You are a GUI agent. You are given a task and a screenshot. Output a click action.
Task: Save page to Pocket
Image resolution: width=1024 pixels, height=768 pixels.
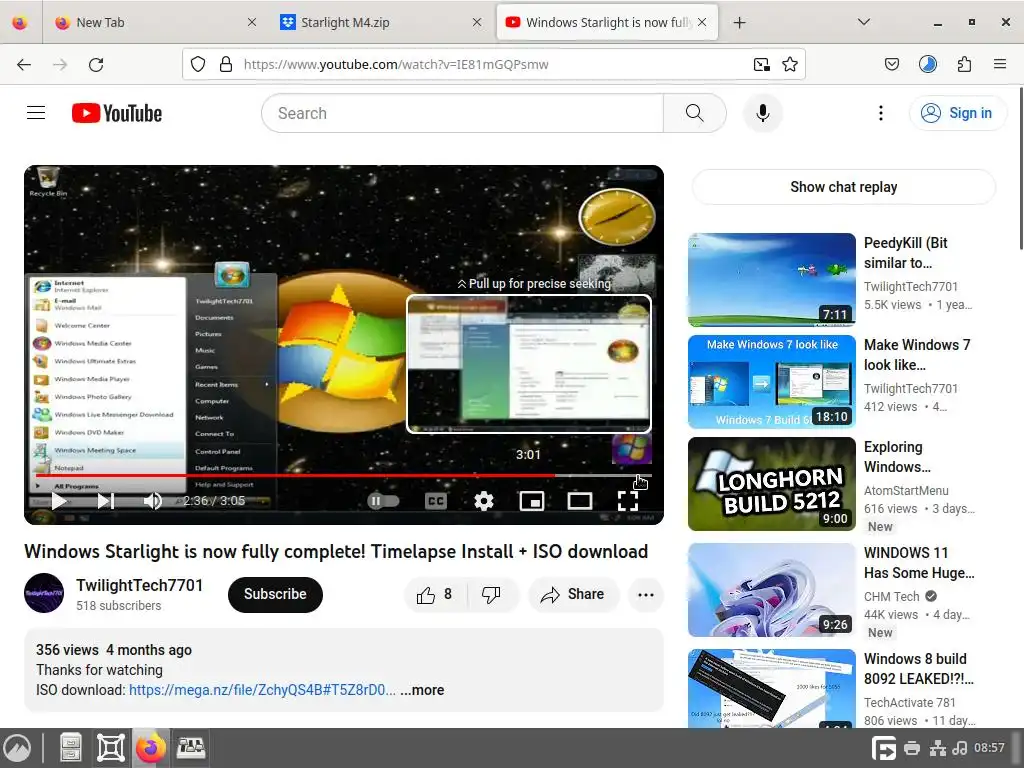891,64
